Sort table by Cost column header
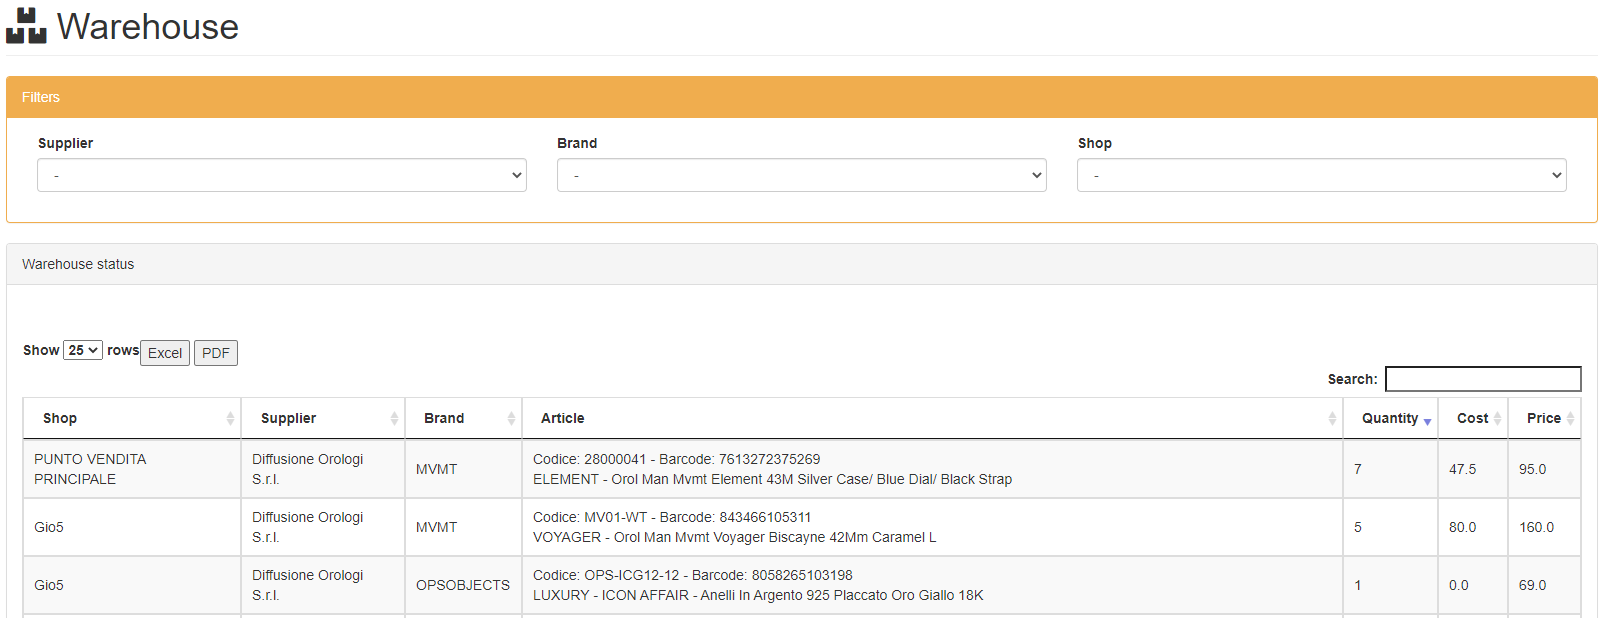Viewport: 1606px width, 618px height. click(1473, 418)
